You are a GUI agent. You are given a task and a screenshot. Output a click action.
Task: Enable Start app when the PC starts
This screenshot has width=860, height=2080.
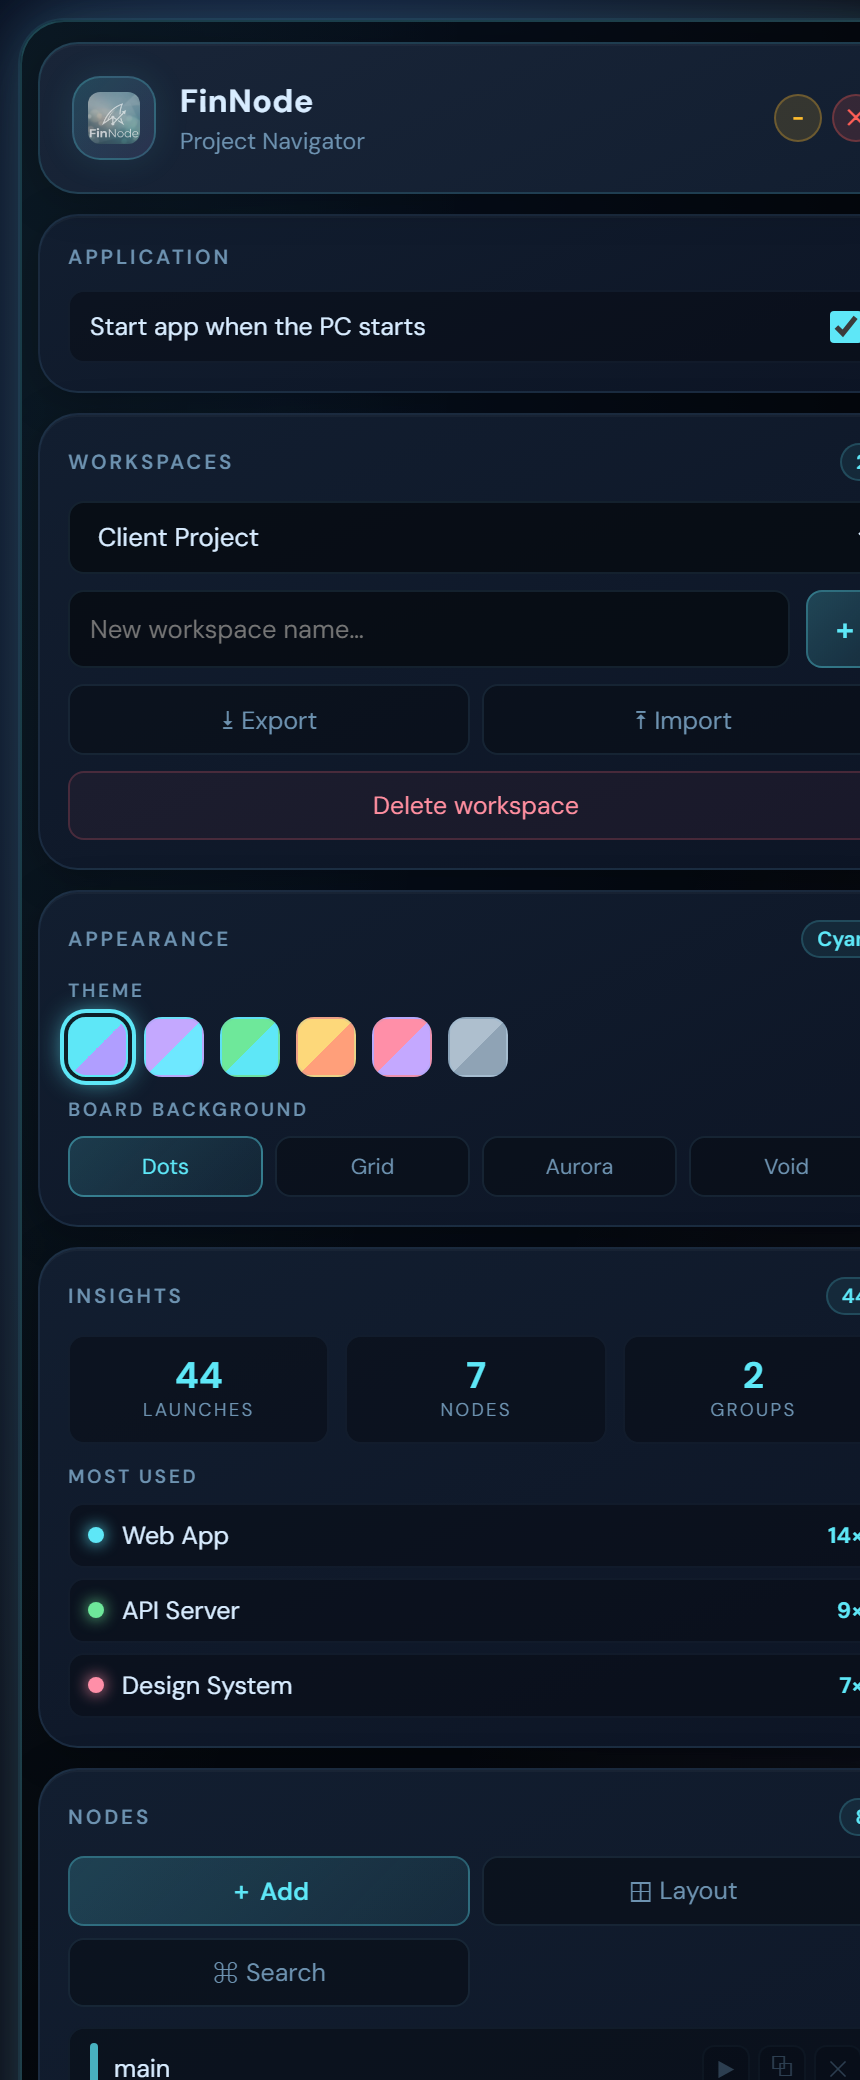coord(844,326)
